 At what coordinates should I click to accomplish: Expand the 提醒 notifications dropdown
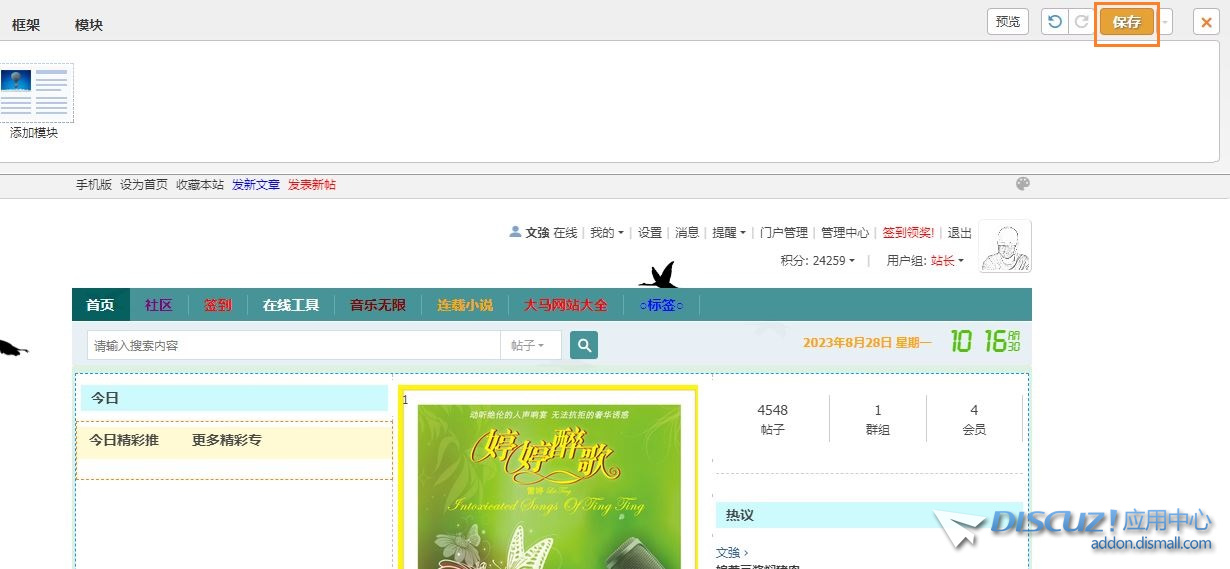coord(728,233)
